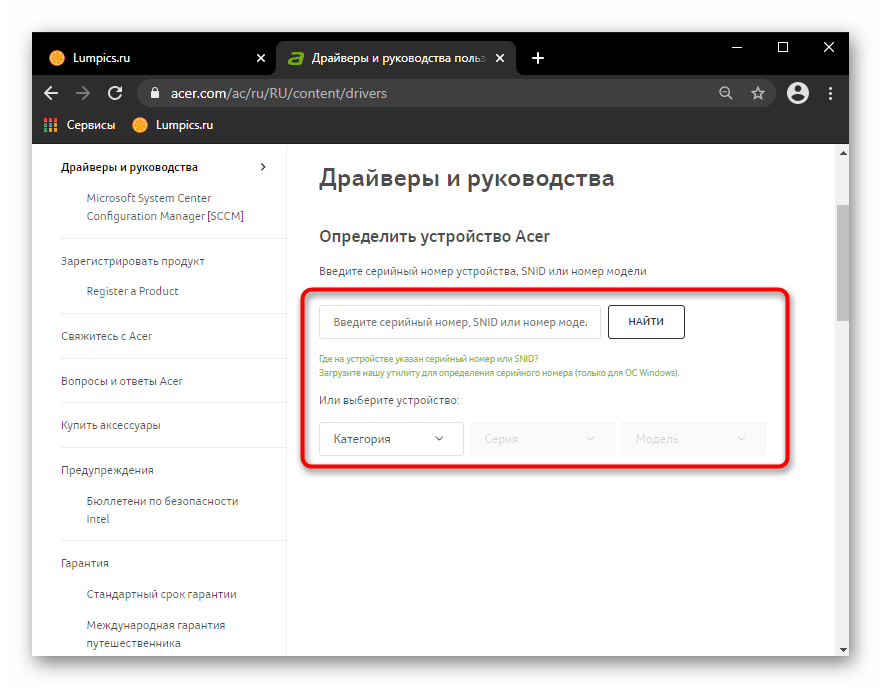Open the Предупреждения sidebar item
Image resolution: width=881 pixels, height=688 pixels.
(107, 470)
